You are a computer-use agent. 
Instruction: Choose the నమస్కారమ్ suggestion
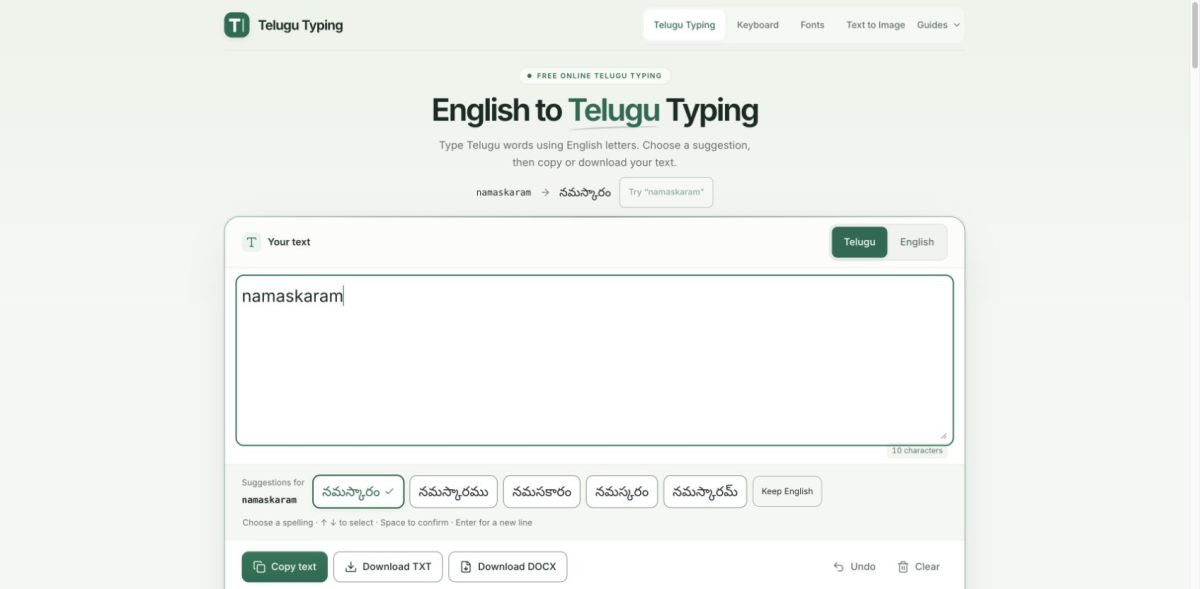tap(705, 491)
